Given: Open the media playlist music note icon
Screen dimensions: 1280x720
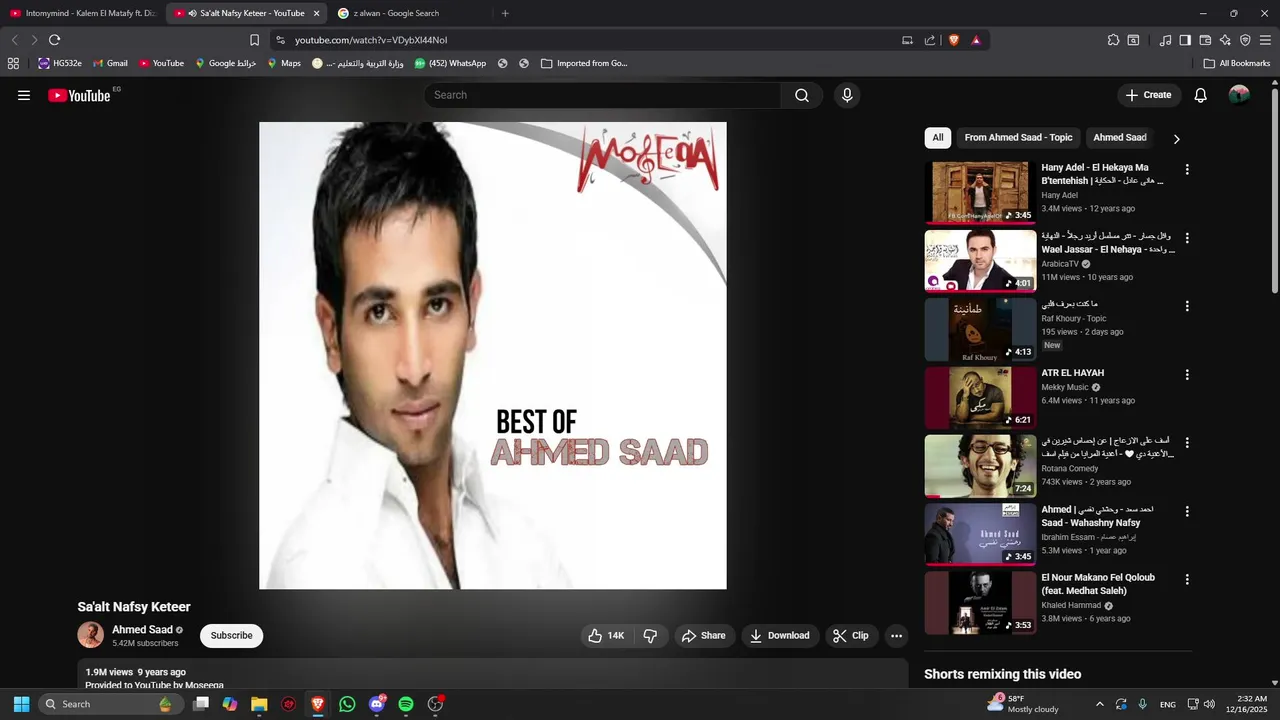Looking at the screenshot, I should tap(1165, 40).
